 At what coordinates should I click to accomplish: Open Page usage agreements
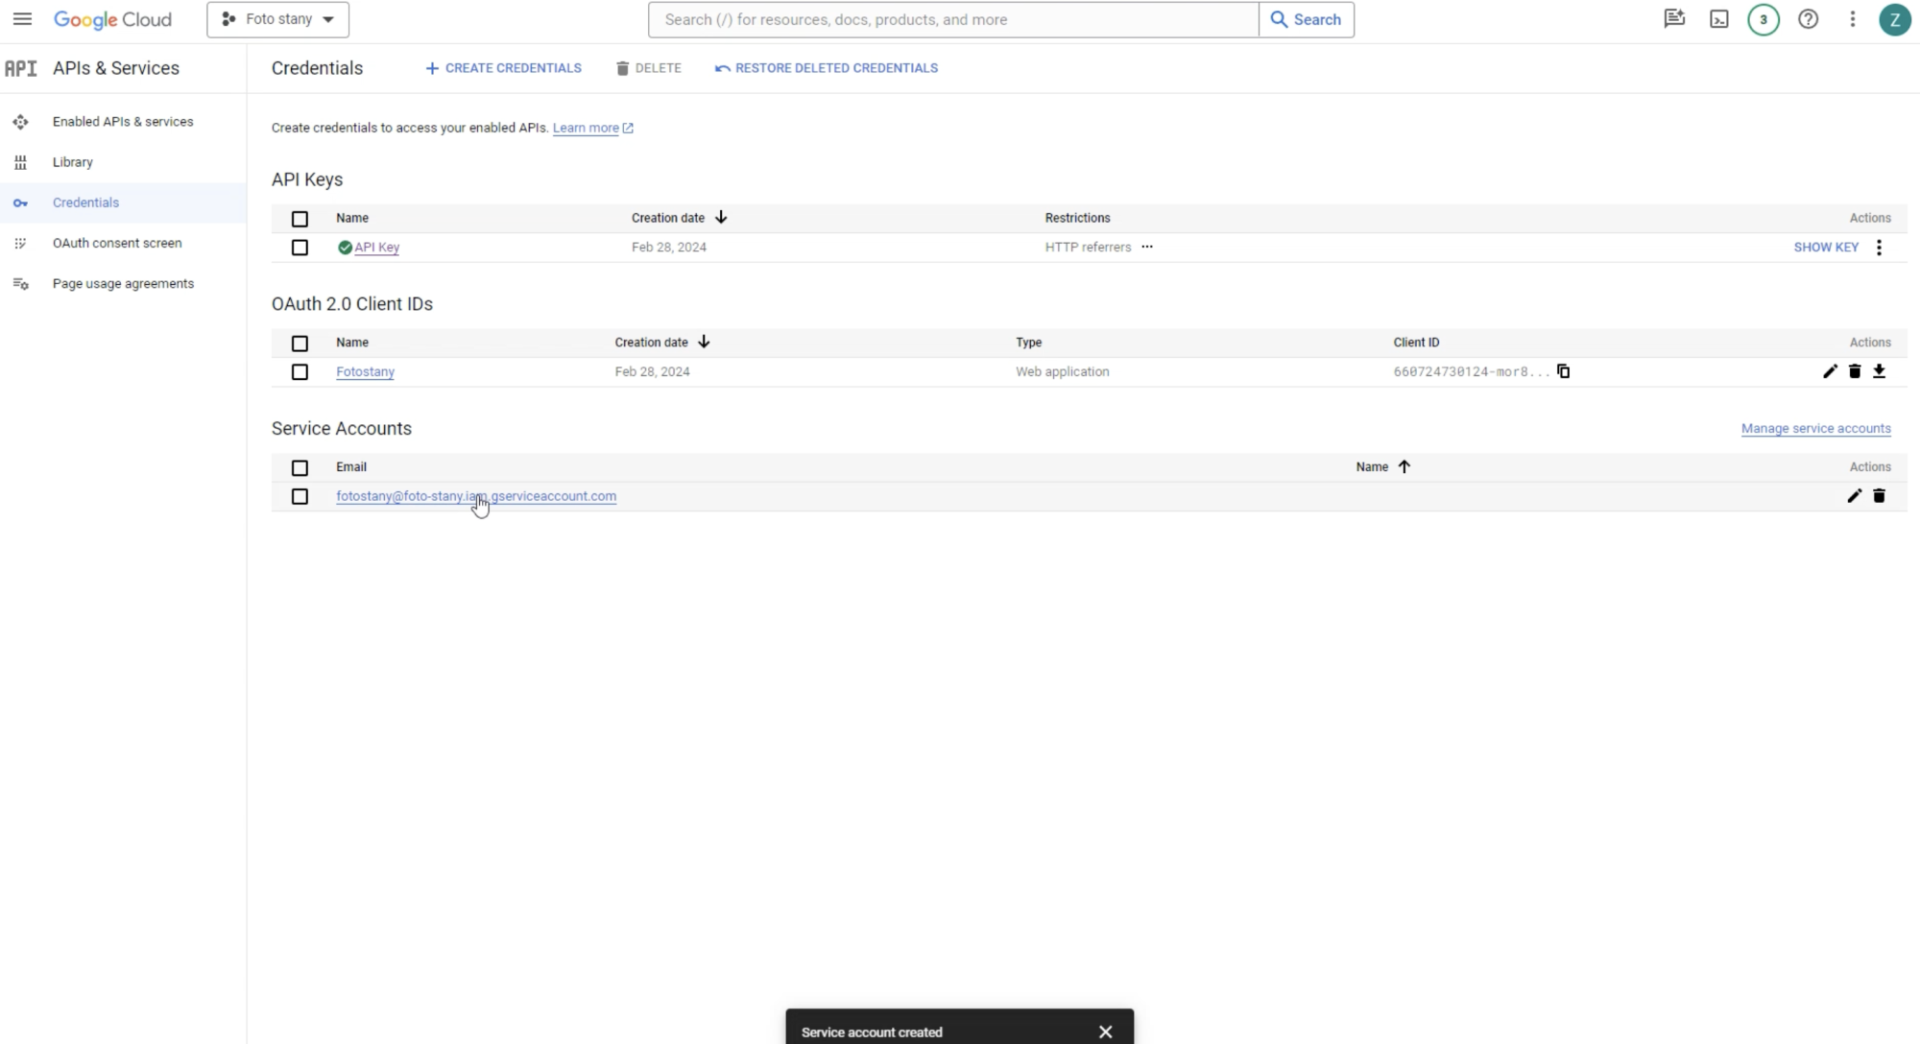(123, 284)
